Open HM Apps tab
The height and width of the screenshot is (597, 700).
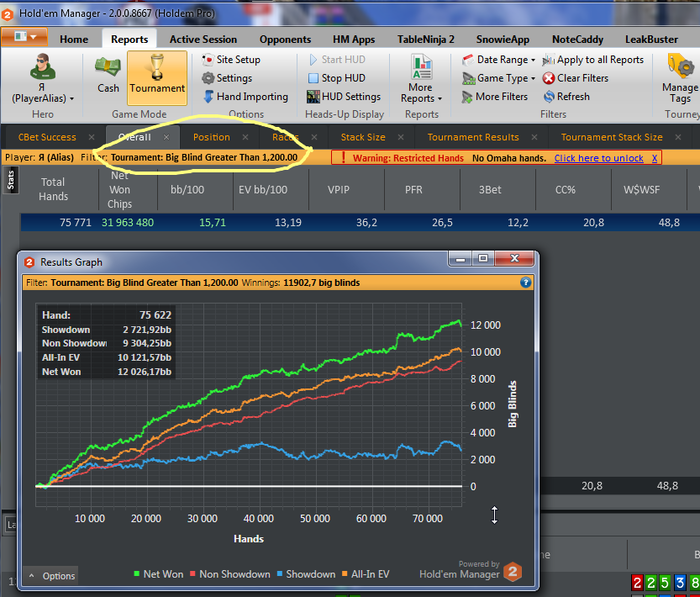point(354,39)
